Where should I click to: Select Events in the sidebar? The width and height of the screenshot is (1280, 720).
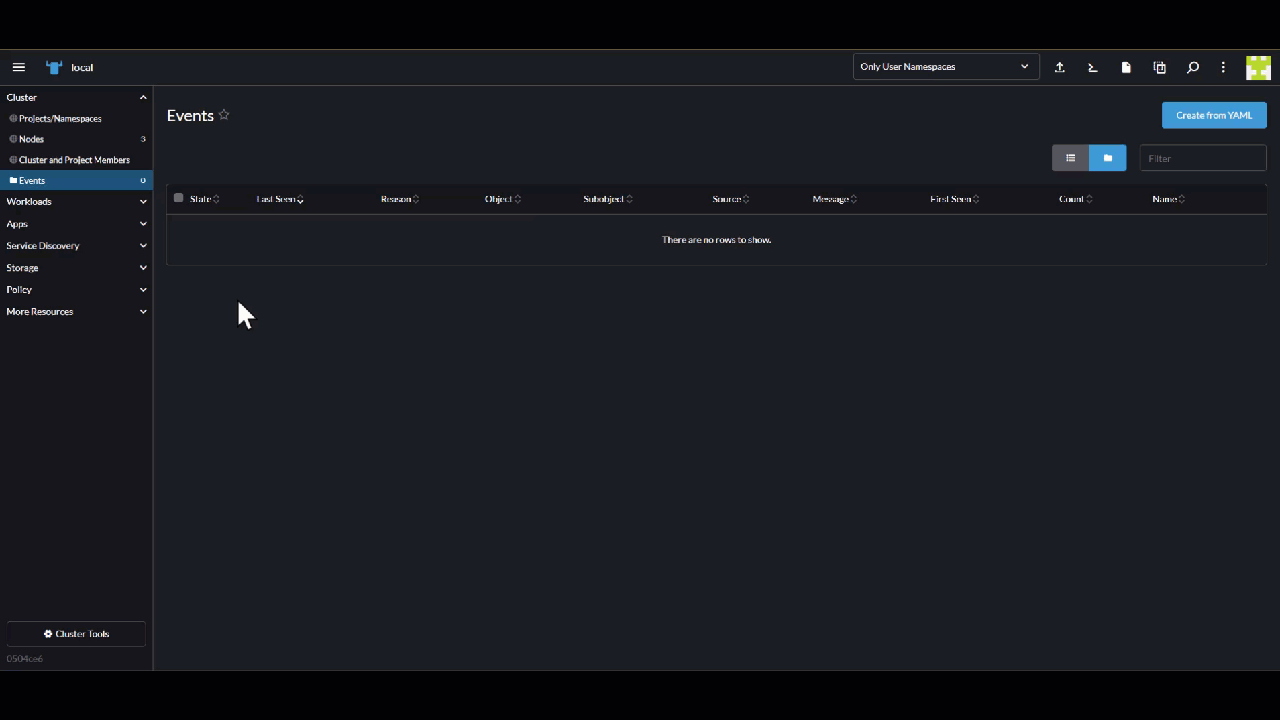76,180
